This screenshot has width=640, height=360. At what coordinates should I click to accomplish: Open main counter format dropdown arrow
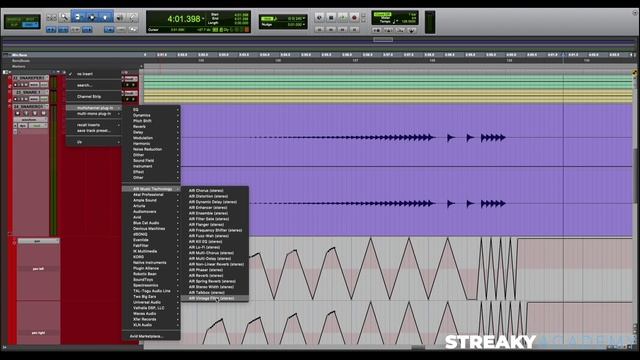click(203, 18)
